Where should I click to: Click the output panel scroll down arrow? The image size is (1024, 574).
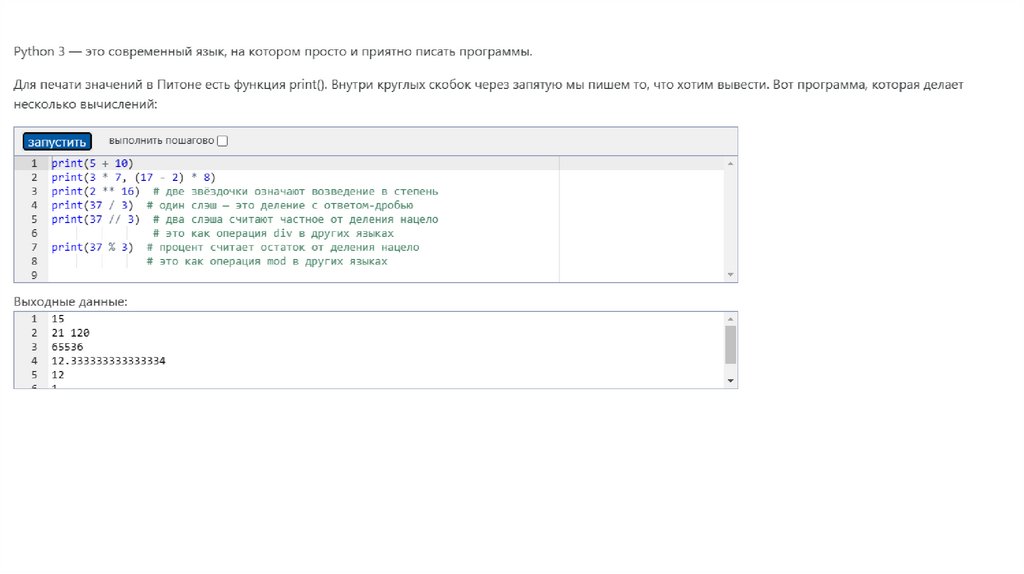tap(731, 381)
